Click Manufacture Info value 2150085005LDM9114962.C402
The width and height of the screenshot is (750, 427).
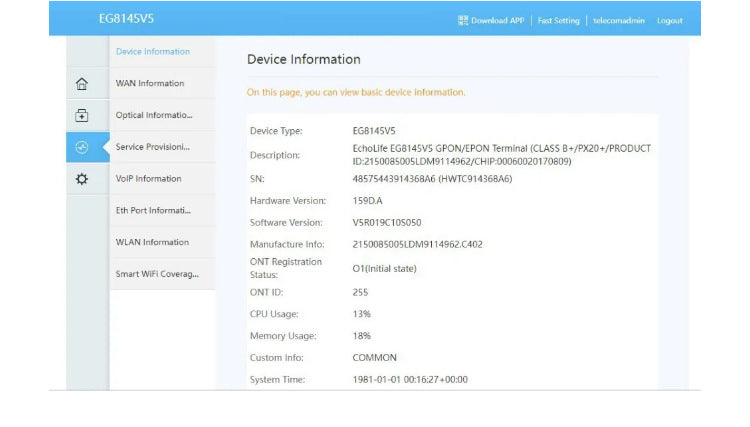point(418,244)
